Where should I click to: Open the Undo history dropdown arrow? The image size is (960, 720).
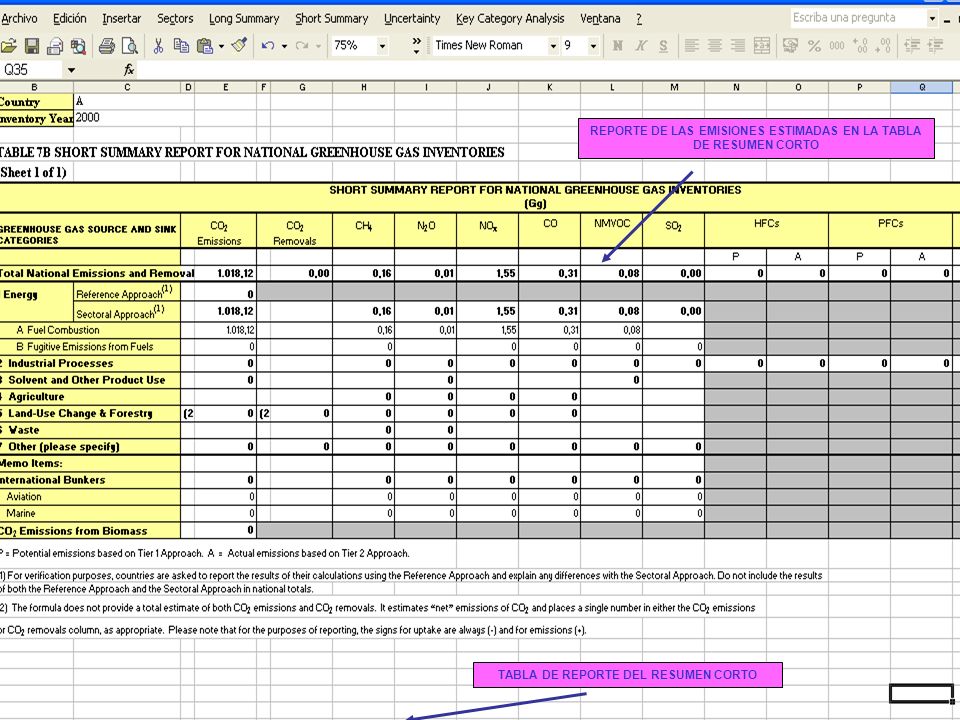tap(284, 45)
